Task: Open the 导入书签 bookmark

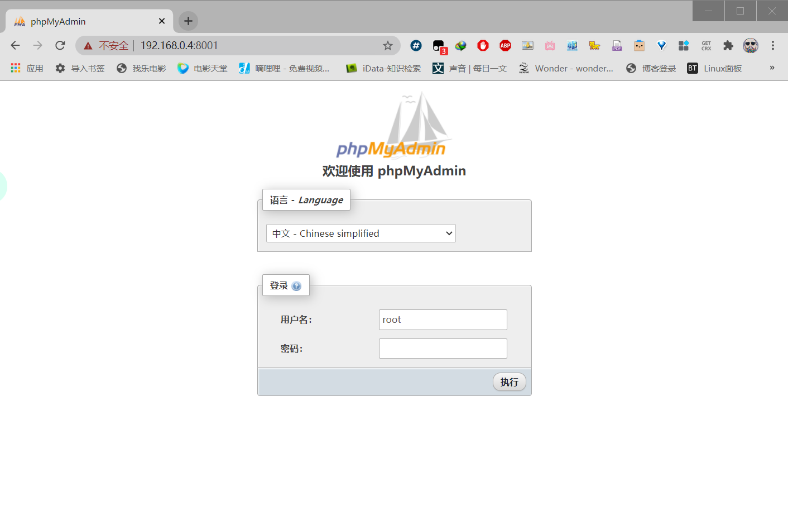Action: [80, 68]
